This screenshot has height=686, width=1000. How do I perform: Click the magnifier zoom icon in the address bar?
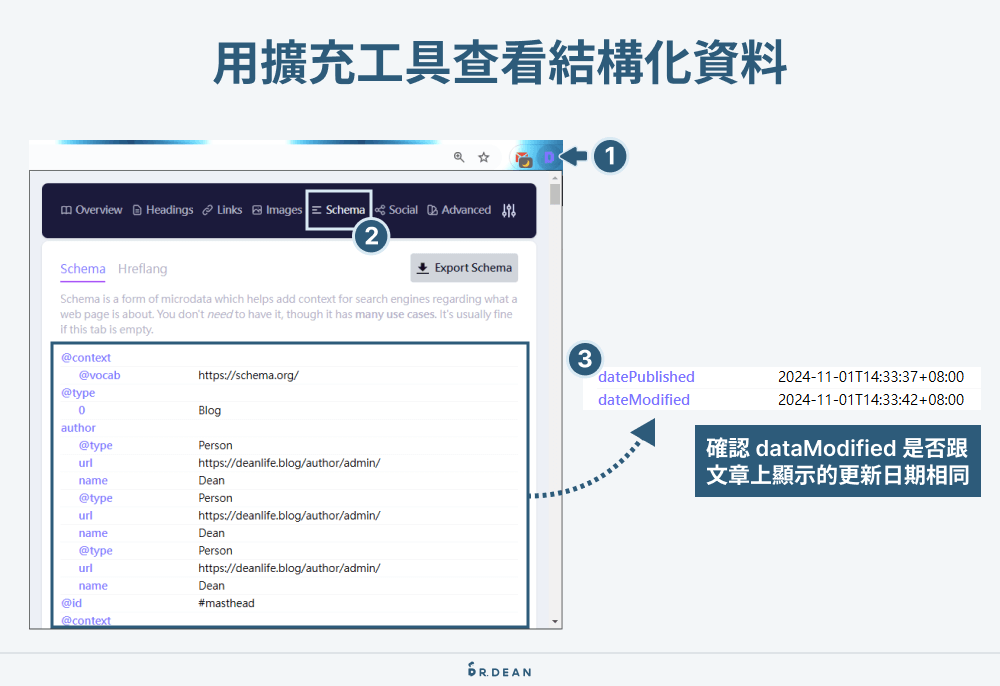click(x=459, y=157)
